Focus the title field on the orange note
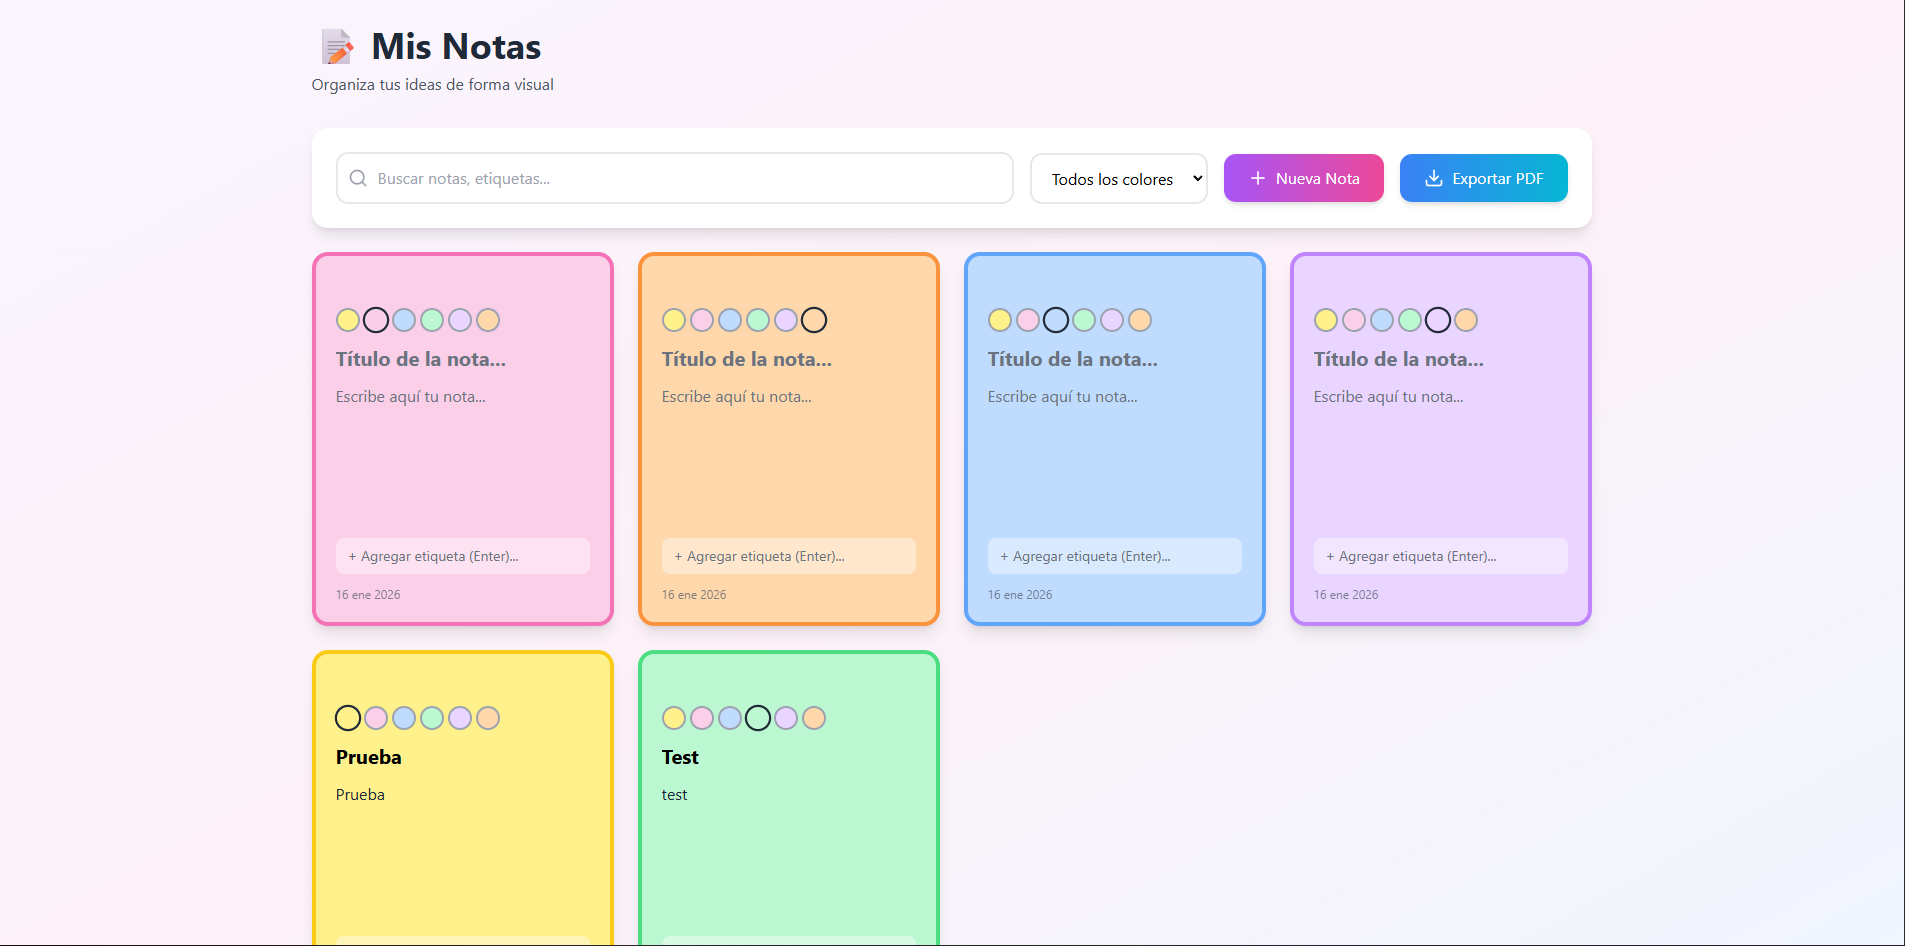The width and height of the screenshot is (1905, 946). [789, 359]
